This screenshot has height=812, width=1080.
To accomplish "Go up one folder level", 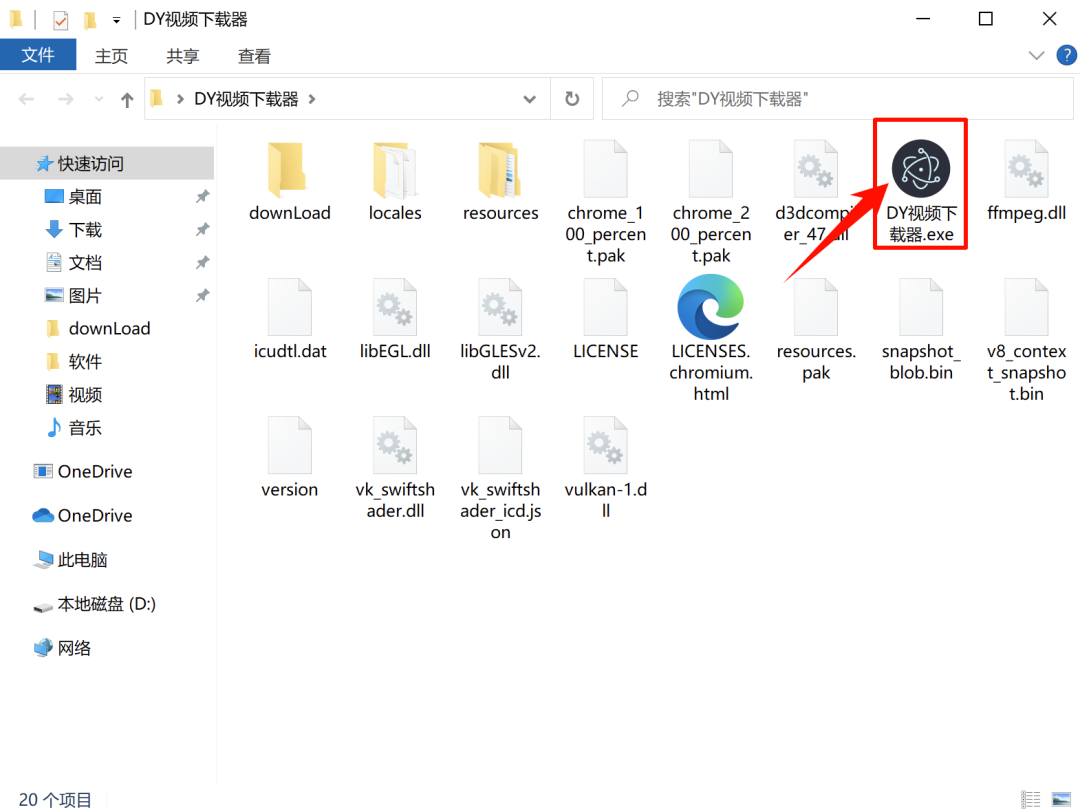I will pos(127,100).
